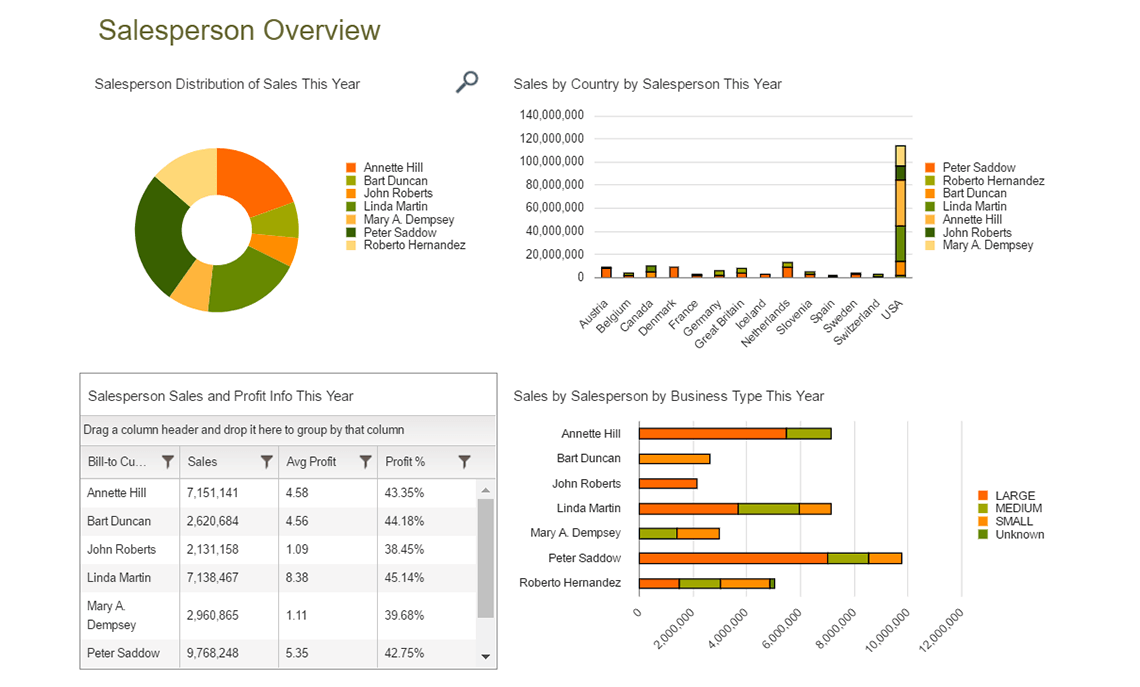Open the Profit % column filter icon
Screen dimensions: 1140x687
[x=465, y=462]
